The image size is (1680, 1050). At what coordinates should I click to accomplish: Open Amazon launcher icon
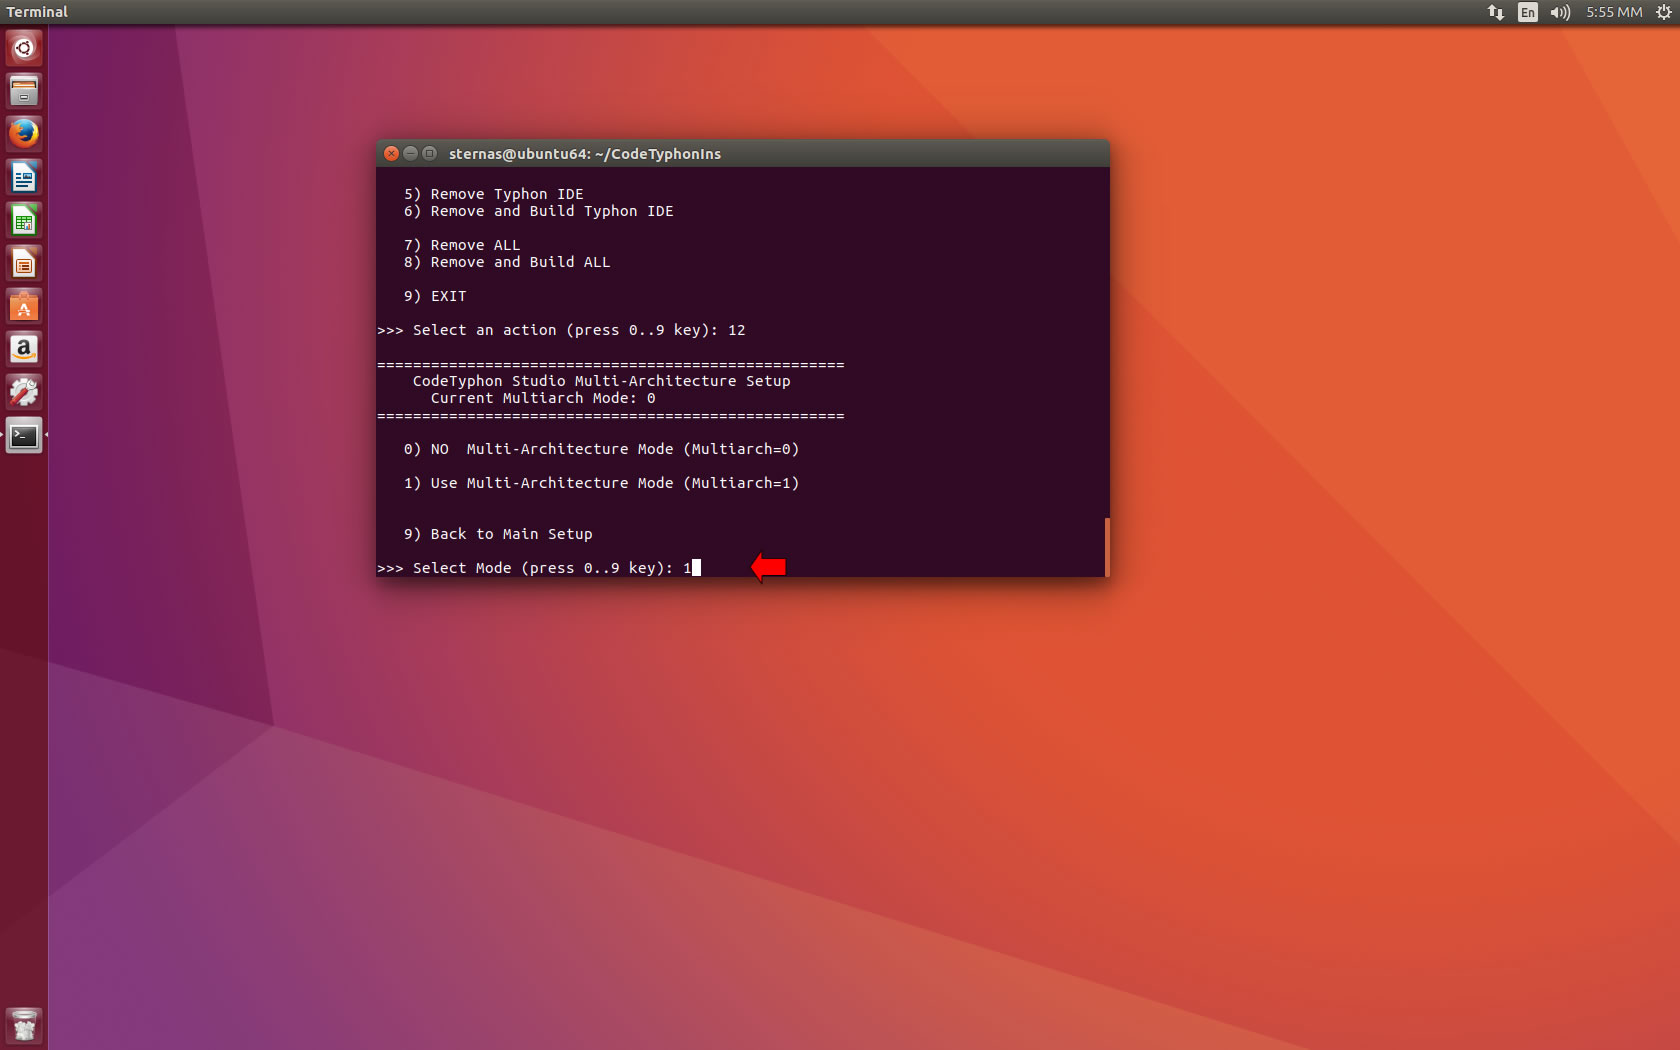pos(24,349)
